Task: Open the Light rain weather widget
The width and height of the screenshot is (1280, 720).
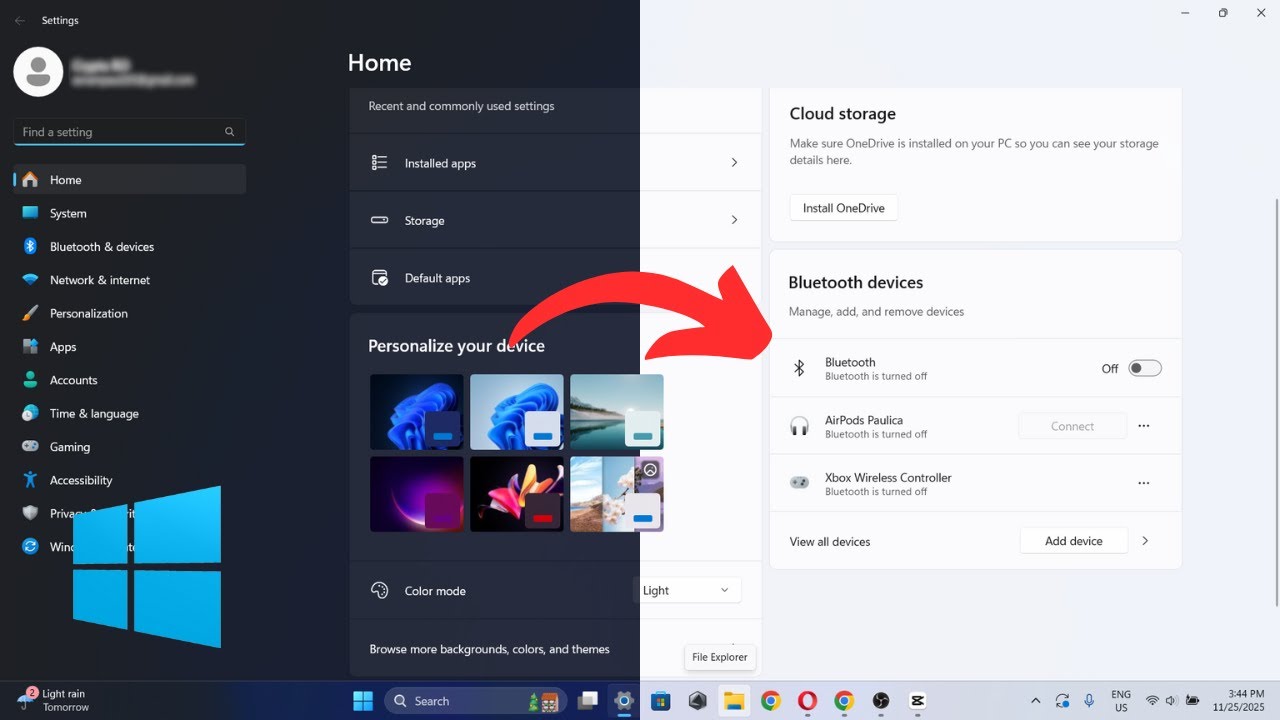Action: 55,700
